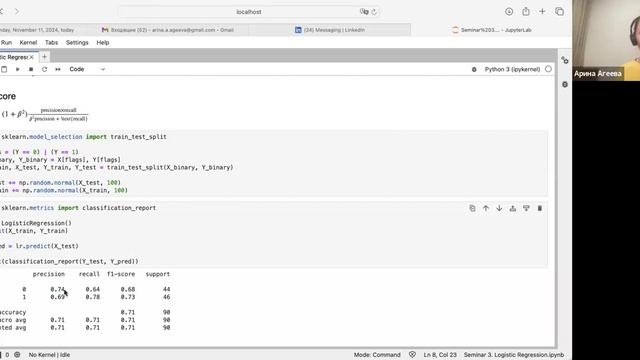The height and width of the screenshot is (360, 640).
Task: Switch to the November 11, 2024 browser tab
Action: [41, 30]
